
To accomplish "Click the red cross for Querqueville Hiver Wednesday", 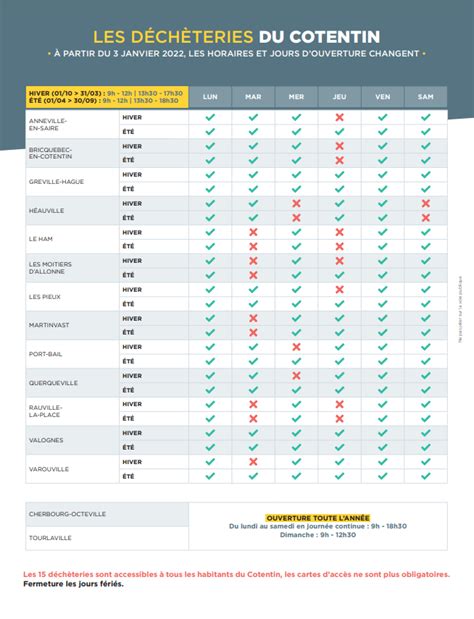I will [x=296, y=375].
